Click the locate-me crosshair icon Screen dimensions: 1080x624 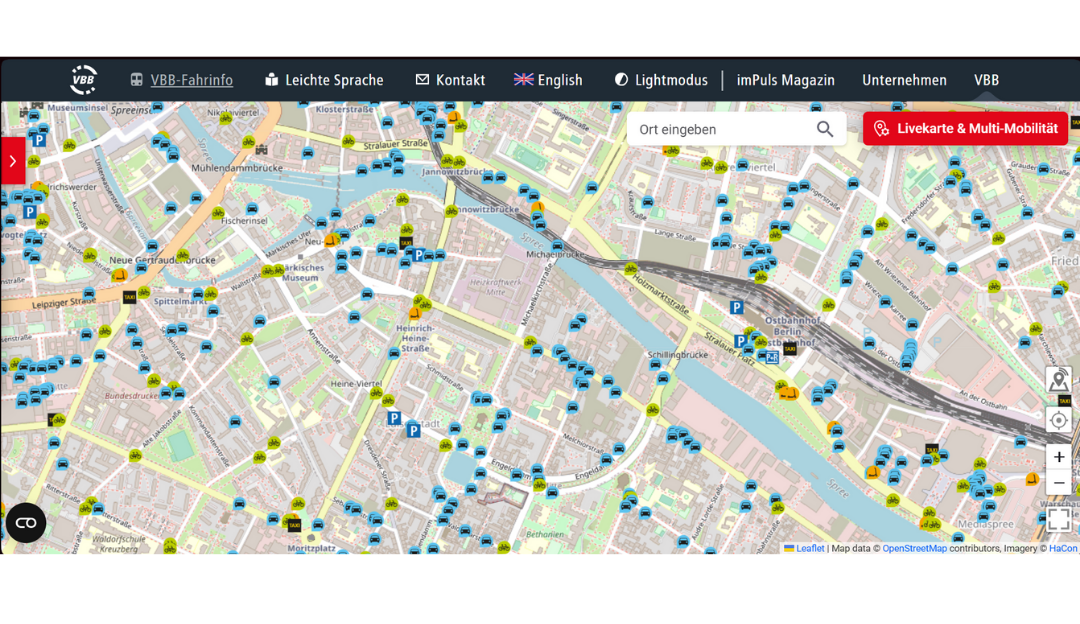(x=1058, y=420)
